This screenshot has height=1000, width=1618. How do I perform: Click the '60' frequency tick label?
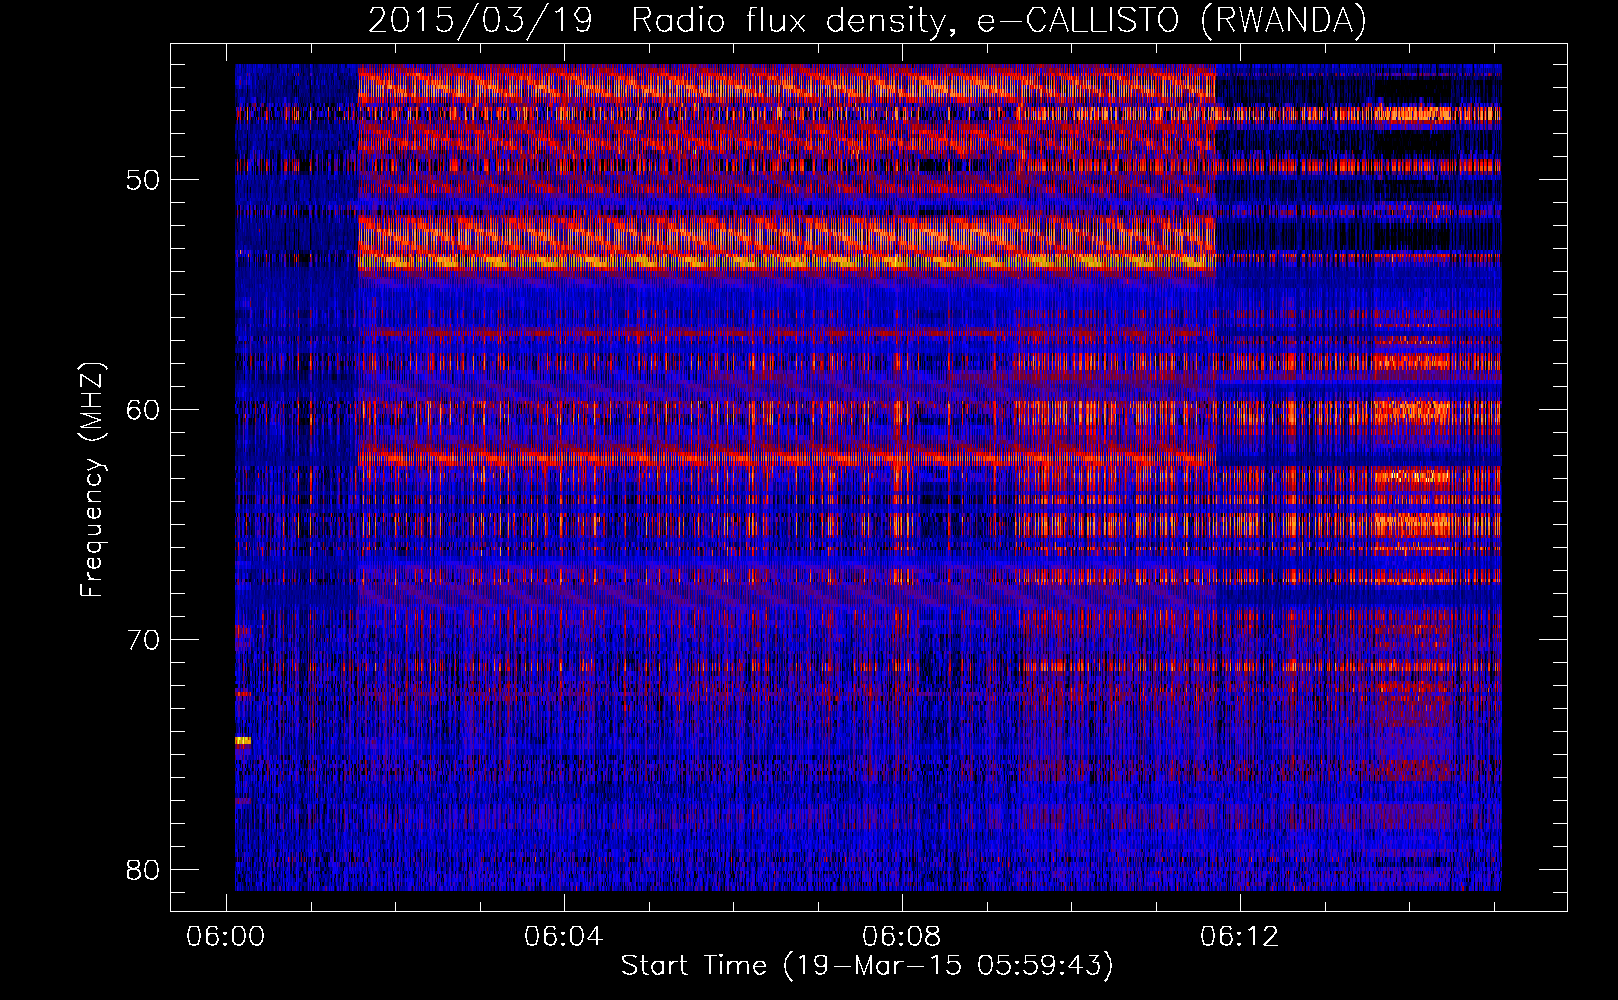point(143,410)
